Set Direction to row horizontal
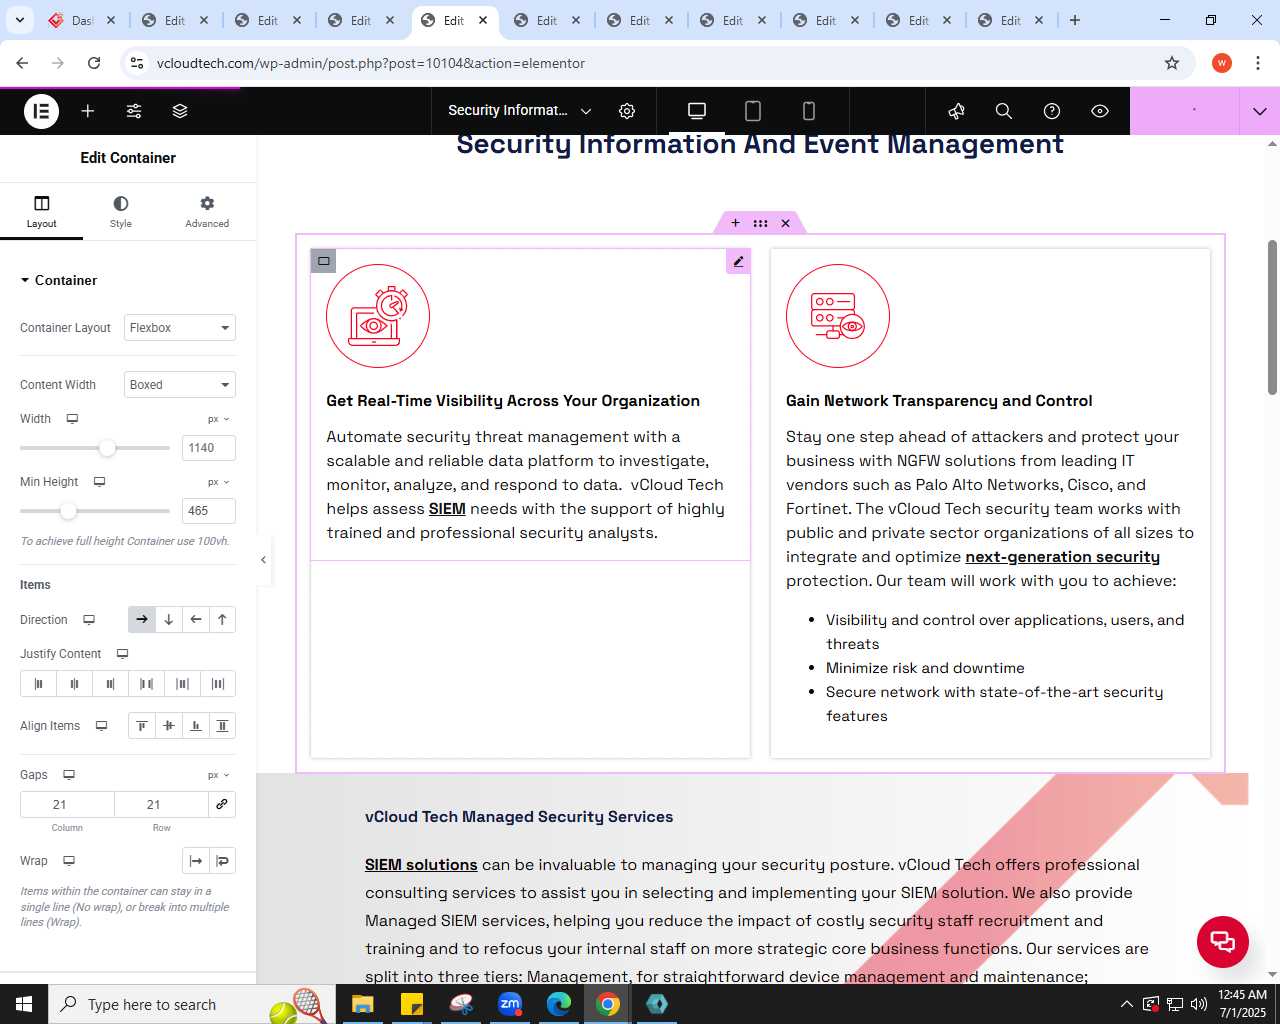Image resolution: width=1280 pixels, height=1024 pixels. click(142, 620)
